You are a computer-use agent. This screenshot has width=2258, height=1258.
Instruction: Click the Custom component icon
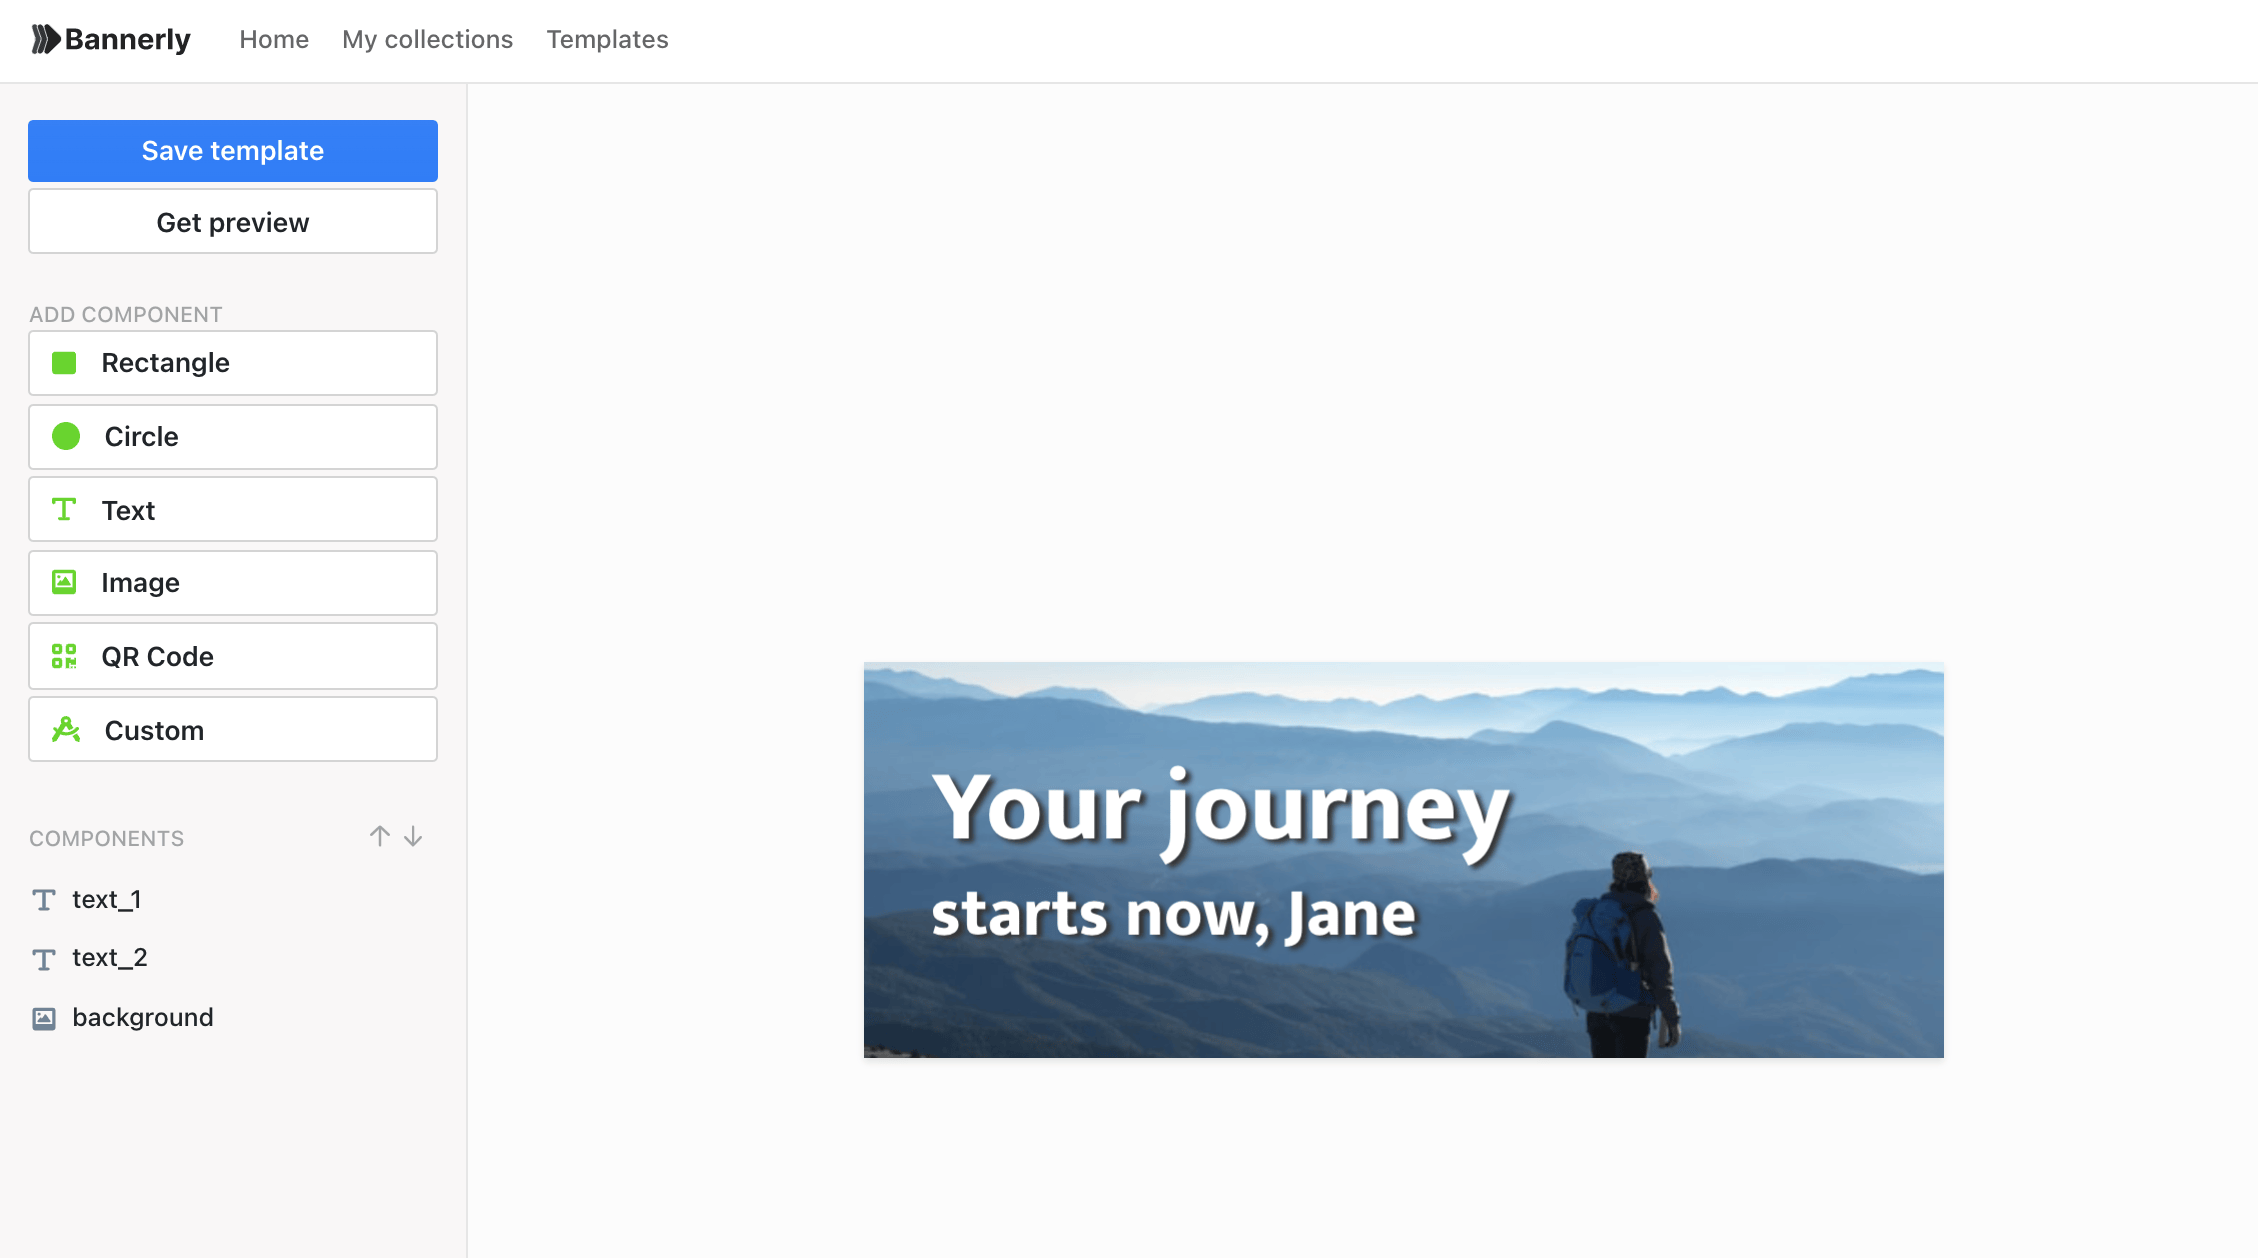65,730
